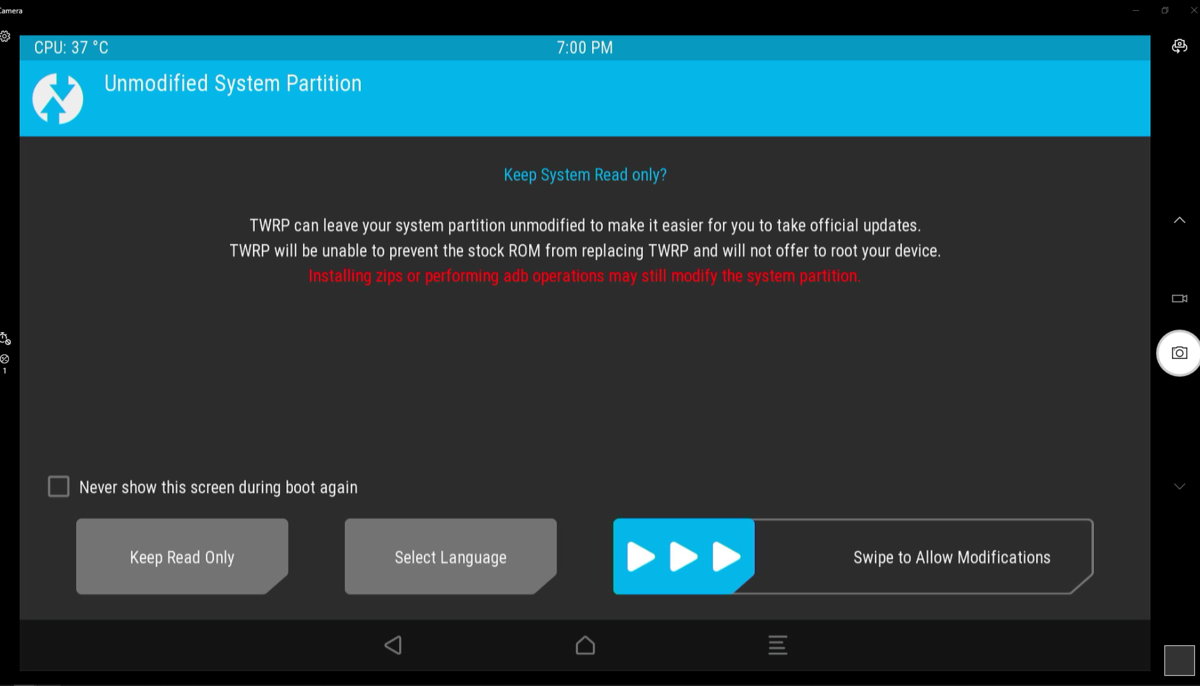Take a photo with the shutter button
1200x686 pixels.
pos(1180,353)
